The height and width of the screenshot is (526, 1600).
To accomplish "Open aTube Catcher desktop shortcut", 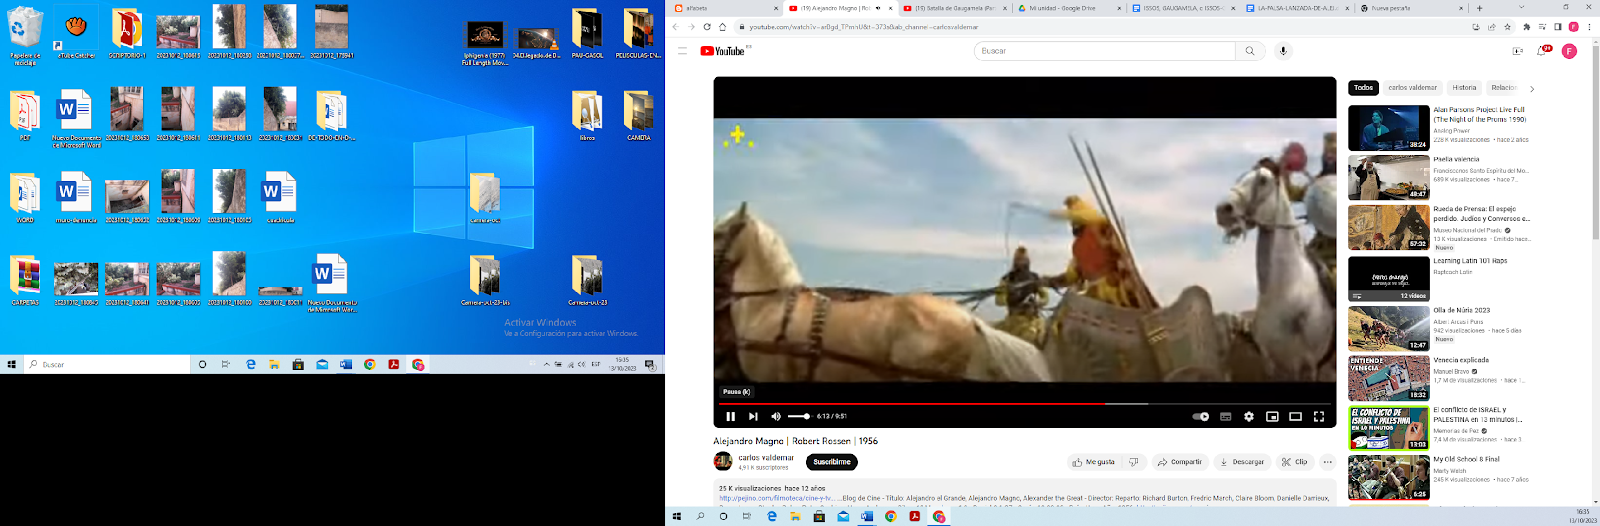I will tap(76, 34).
